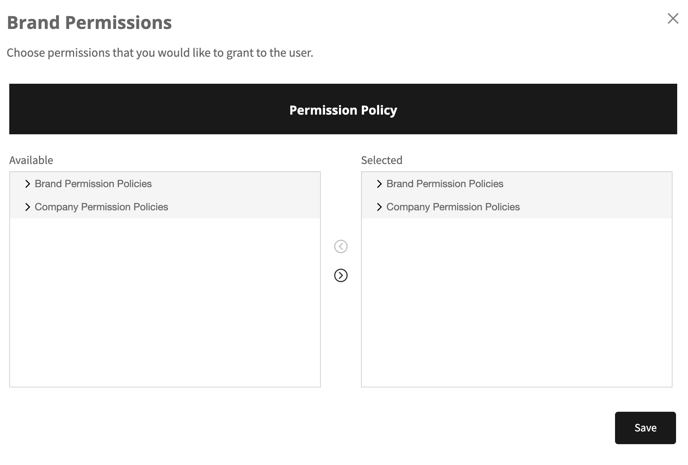This screenshot has height=465, width=688.
Task: Expand Brand Permission Policies chevron under Selected
Action: click(379, 184)
